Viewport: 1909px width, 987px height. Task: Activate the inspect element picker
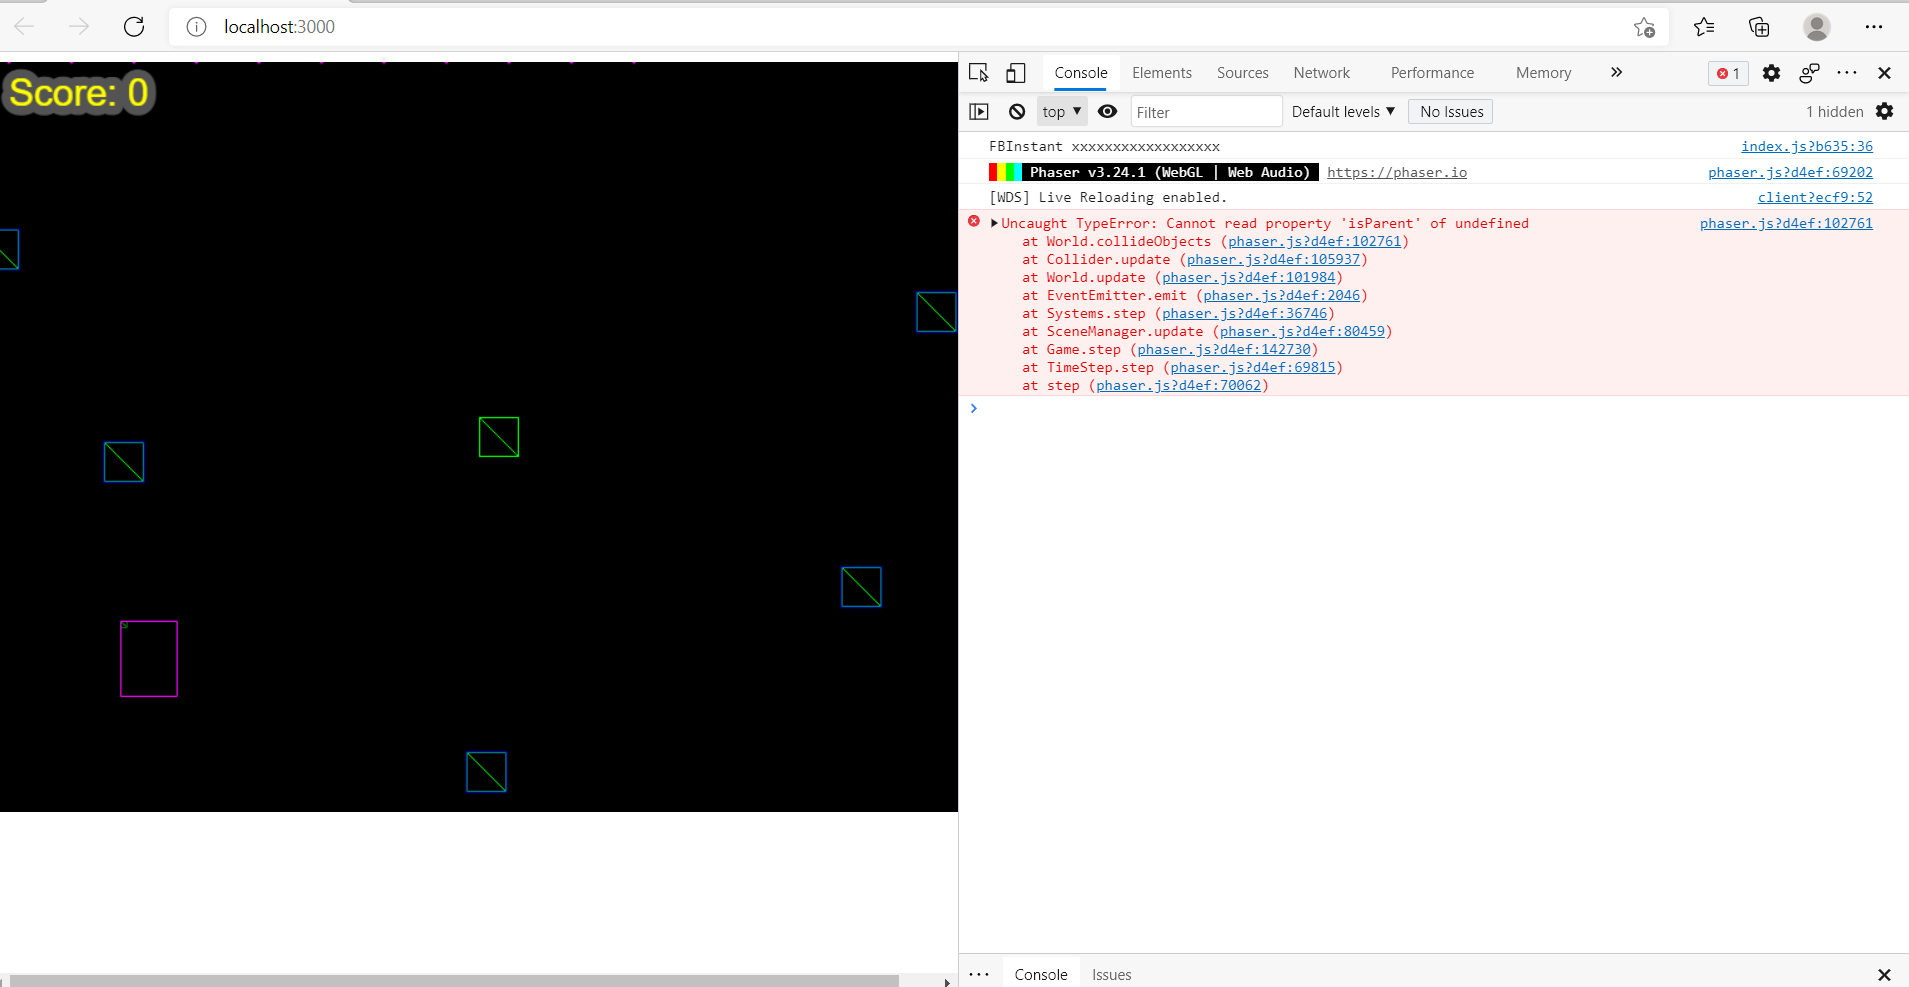click(979, 73)
